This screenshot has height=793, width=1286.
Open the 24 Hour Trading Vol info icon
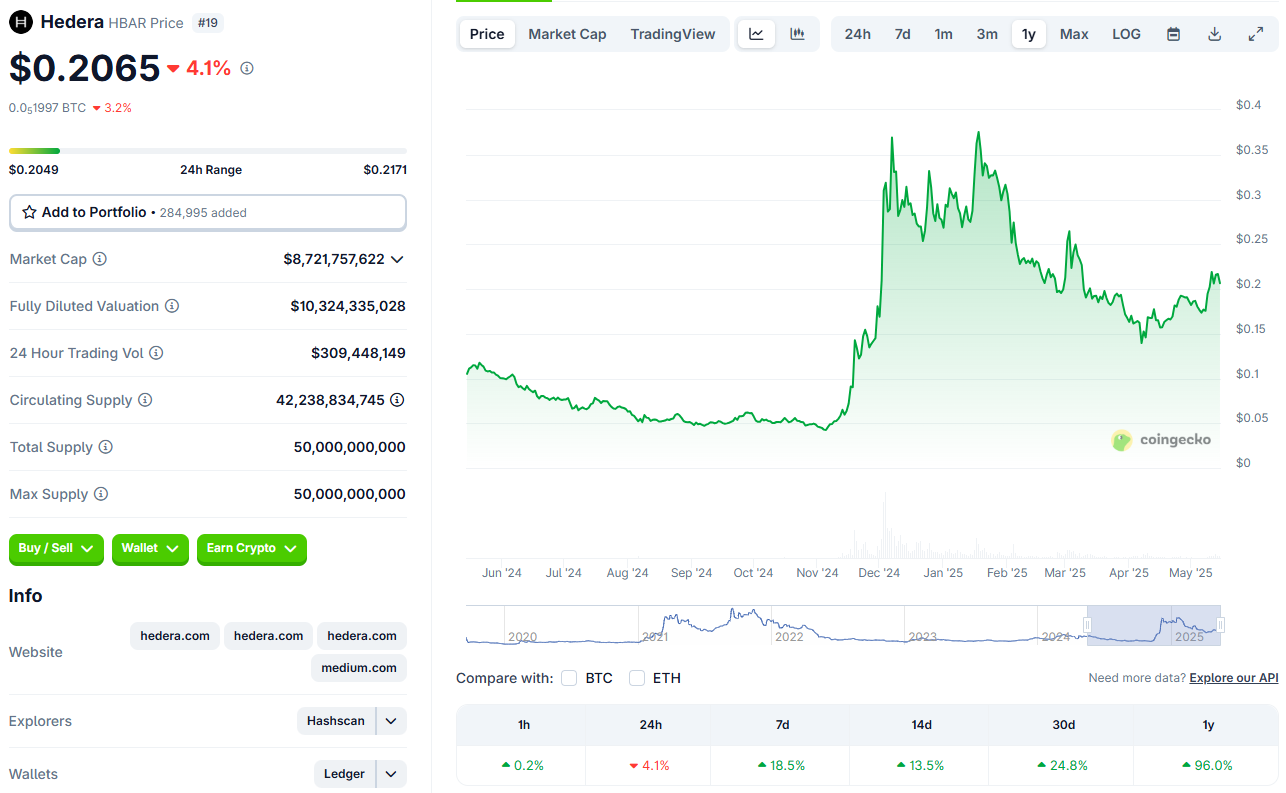coord(156,353)
